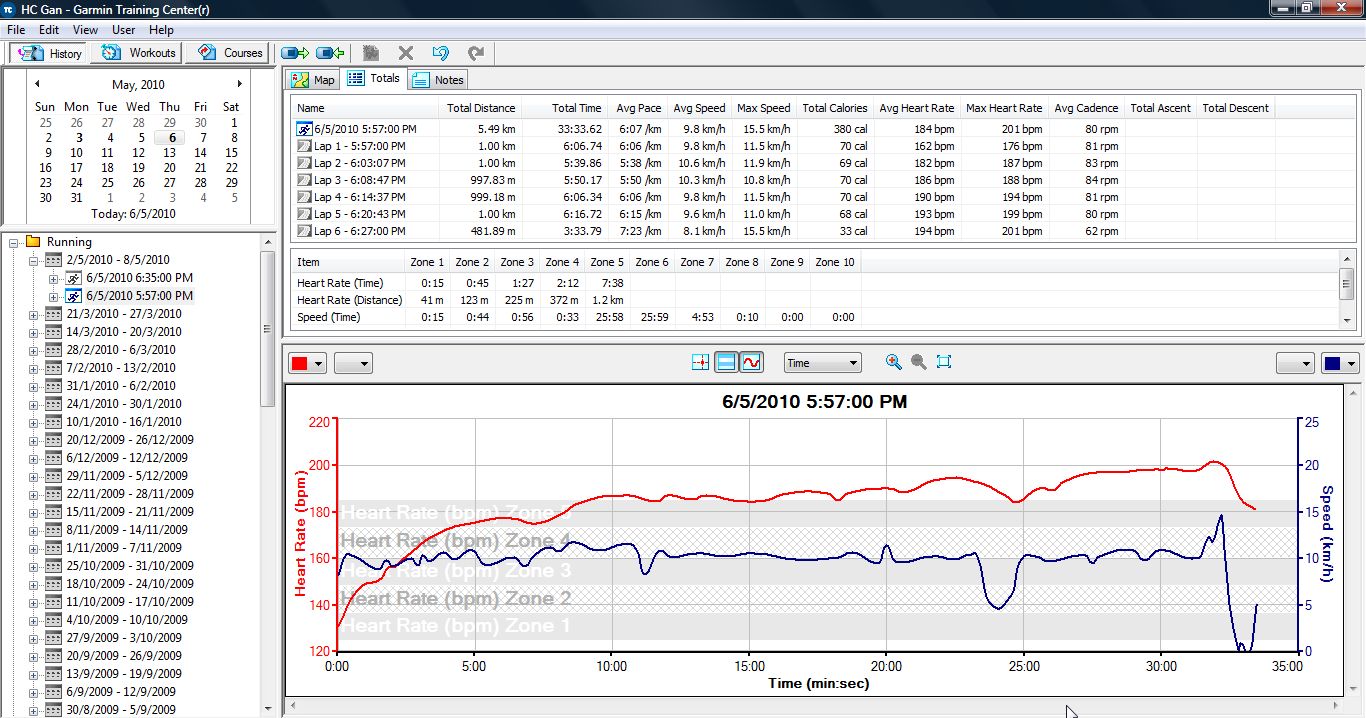Click the Receive from Device toolbar icon
The width and height of the screenshot is (1366, 718).
click(x=330, y=53)
